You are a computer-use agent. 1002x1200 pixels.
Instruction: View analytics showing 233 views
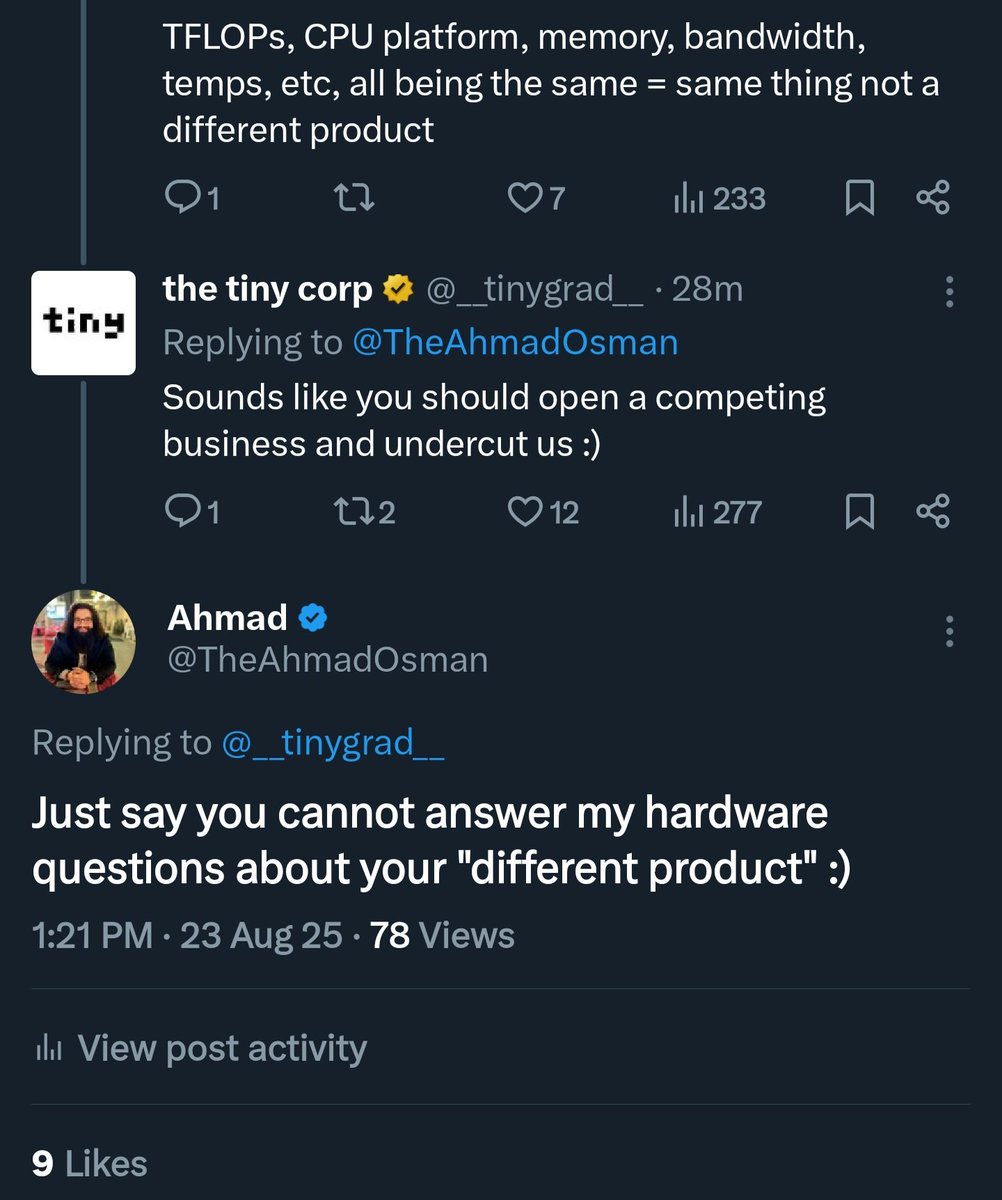pyautogui.click(x=719, y=199)
